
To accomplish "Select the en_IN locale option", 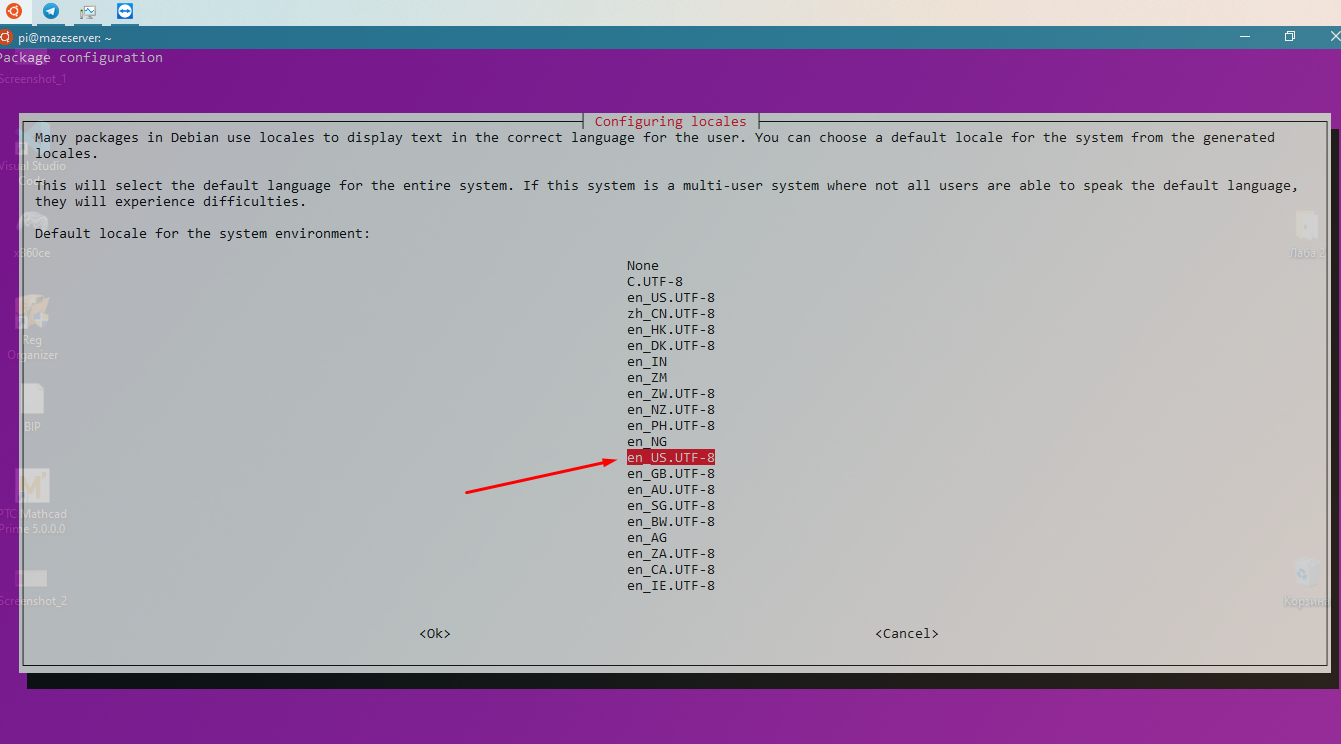I will [x=647, y=362].
